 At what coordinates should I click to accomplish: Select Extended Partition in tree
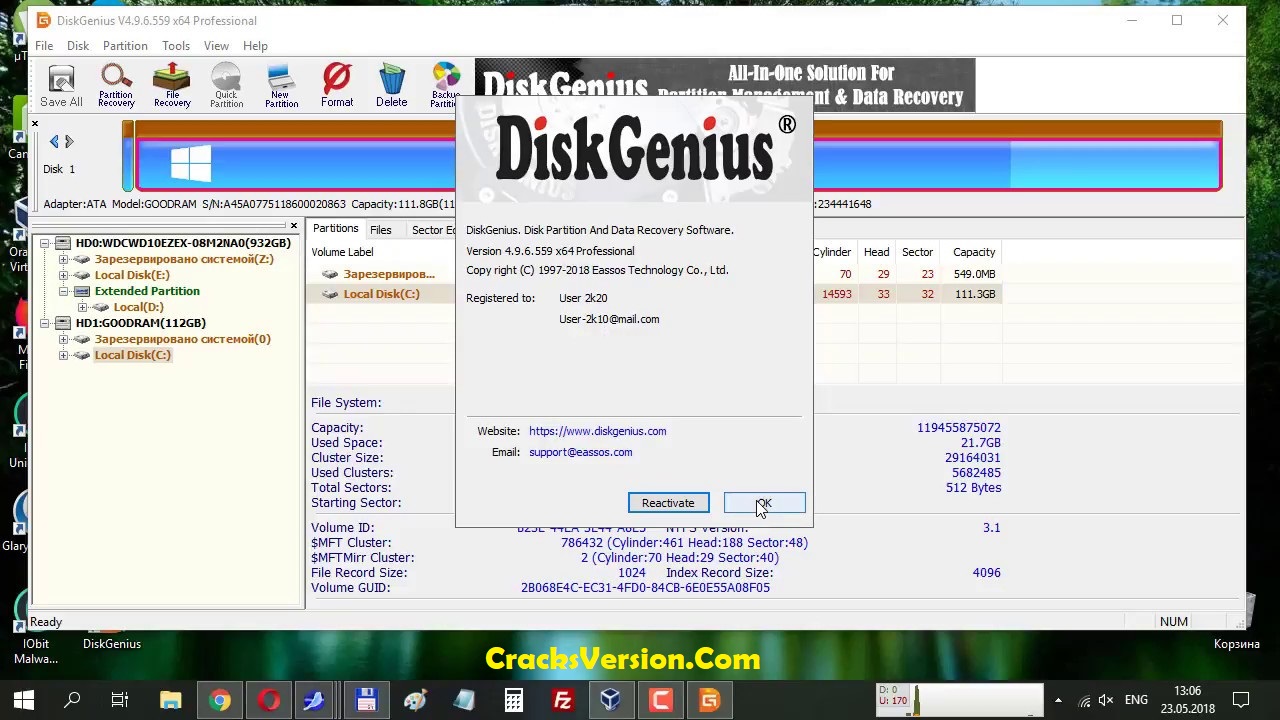pyautogui.click(x=147, y=291)
